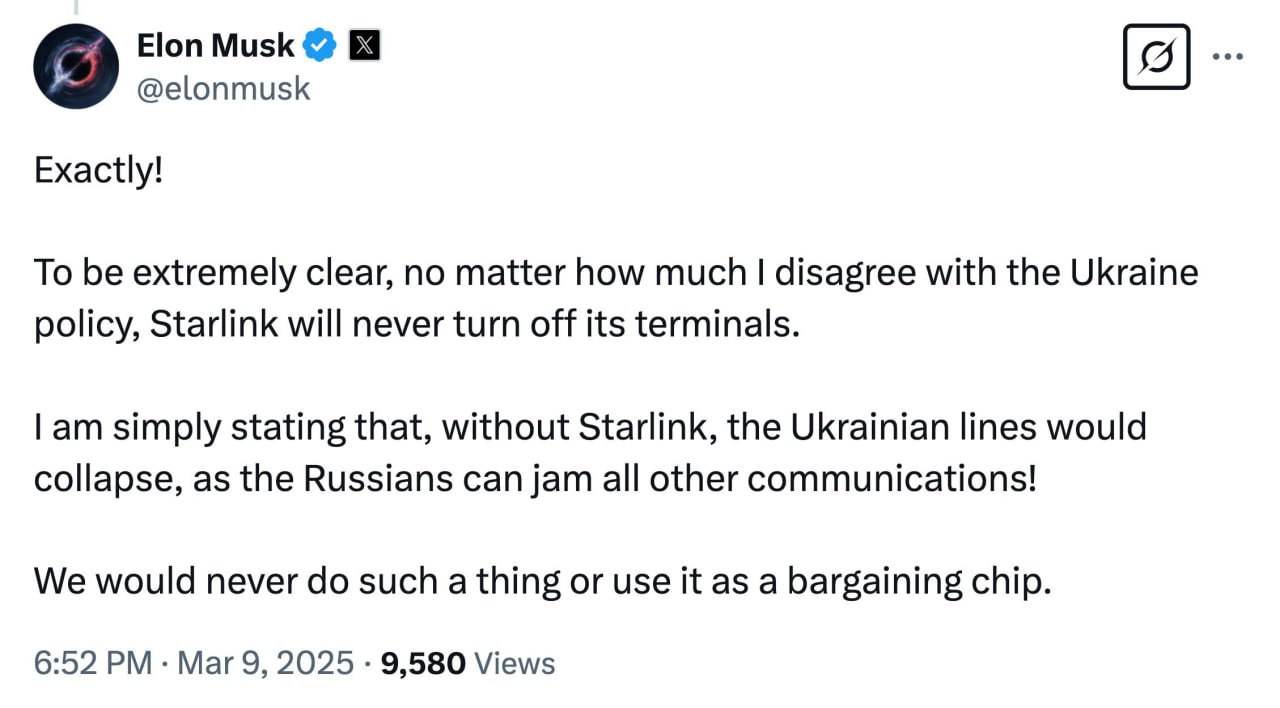
Task: Click the Grok slashed-circle icon
Action: (1156, 57)
